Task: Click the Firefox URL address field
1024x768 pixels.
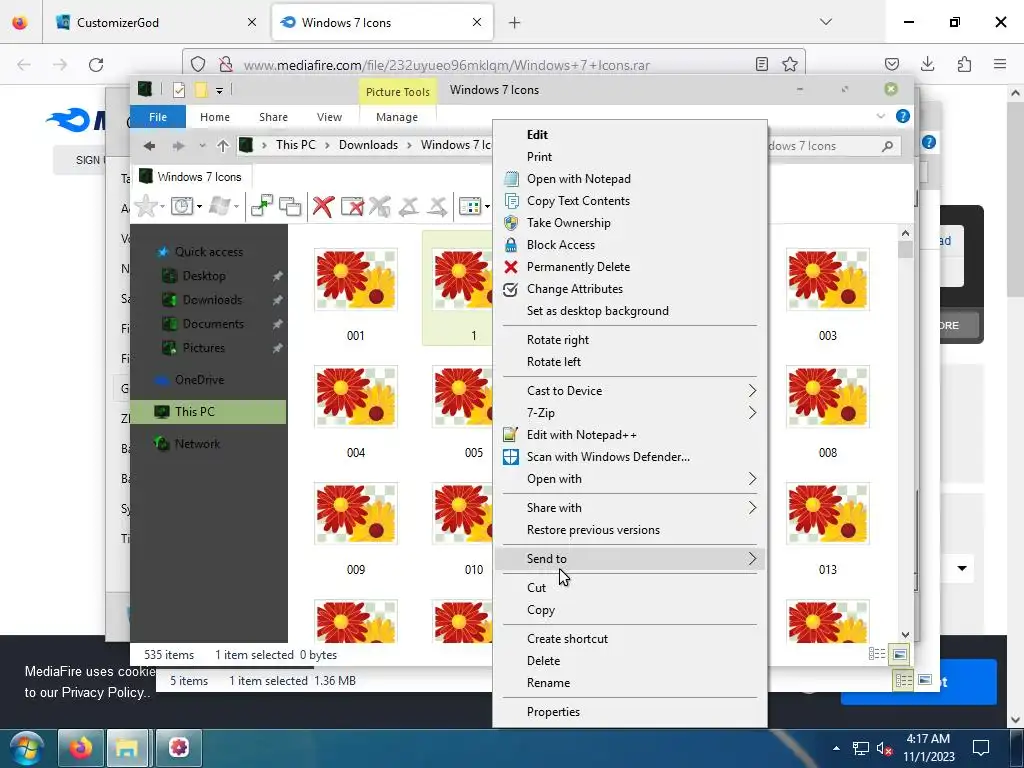Action: pyautogui.click(x=496, y=65)
